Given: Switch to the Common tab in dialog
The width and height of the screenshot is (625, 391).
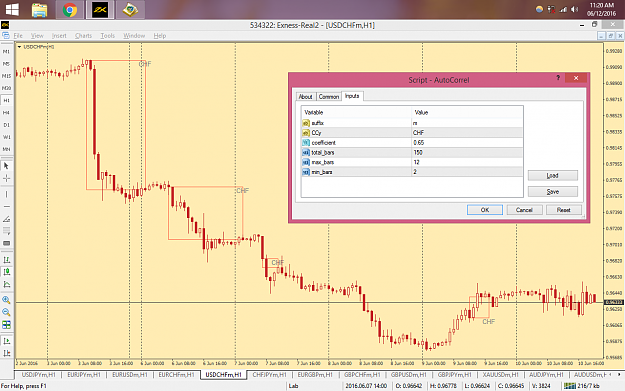Looking at the screenshot, I should (x=329, y=96).
